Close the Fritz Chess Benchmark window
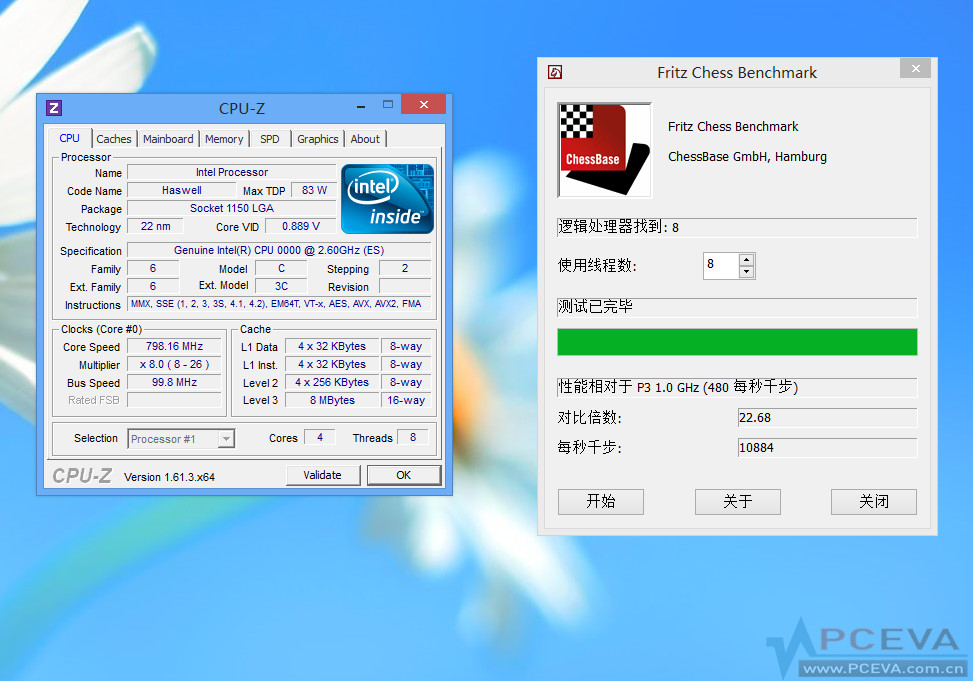The width and height of the screenshot is (973, 681). pos(915,68)
